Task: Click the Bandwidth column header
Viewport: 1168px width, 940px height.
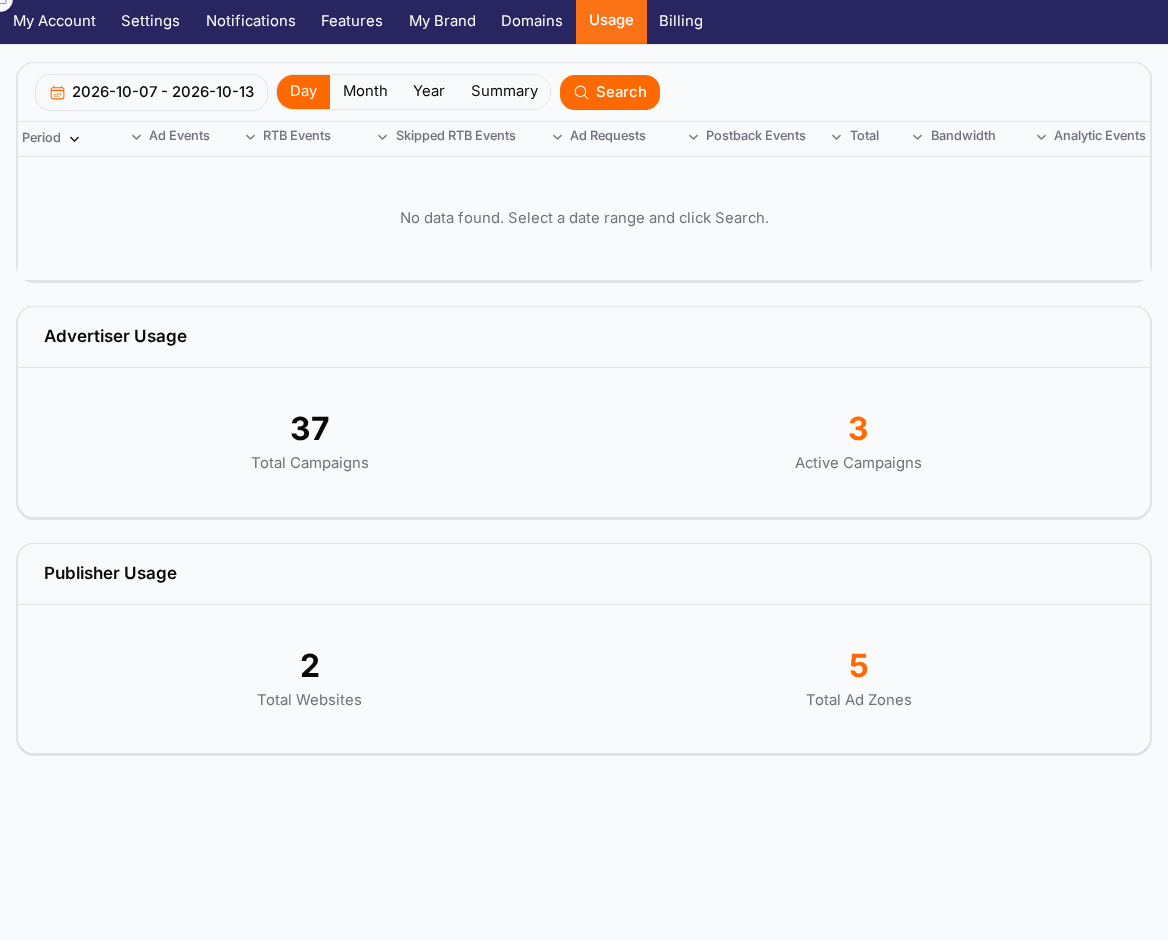Action: [963, 136]
